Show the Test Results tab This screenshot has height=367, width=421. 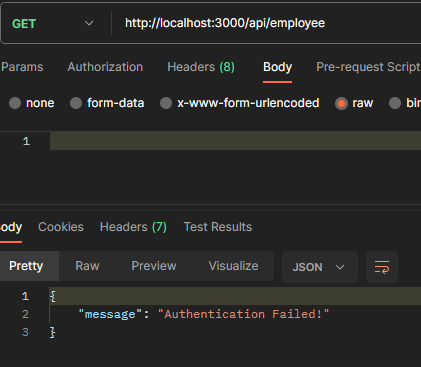point(218,227)
